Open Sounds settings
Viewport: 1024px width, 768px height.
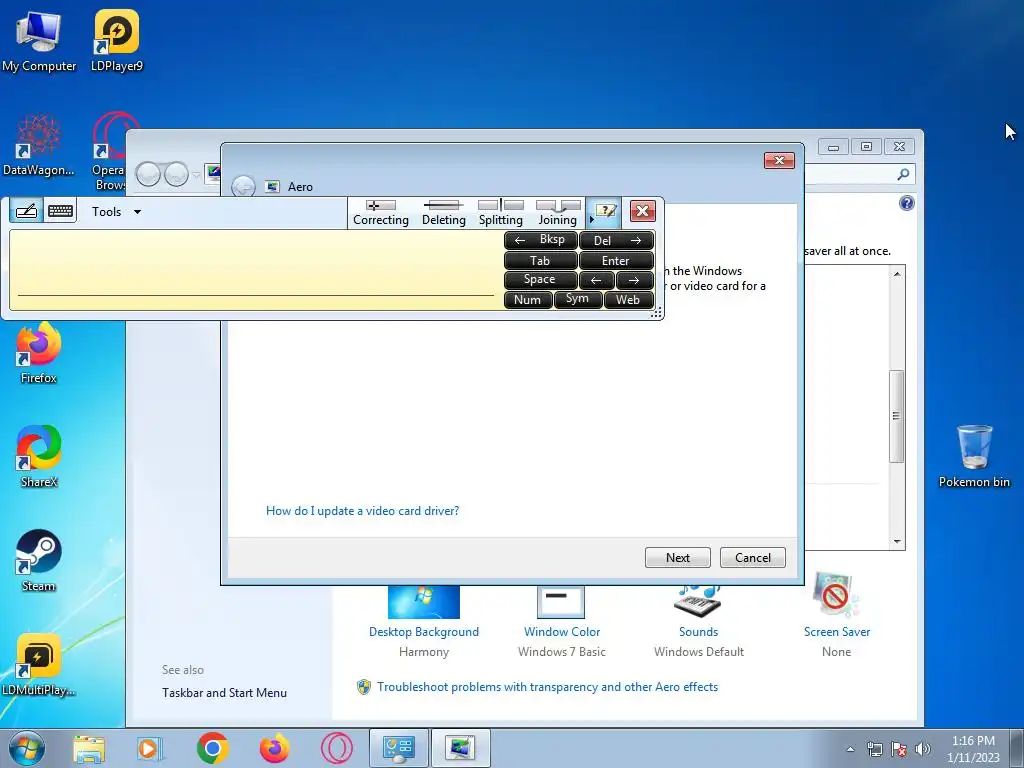coord(698,601)
